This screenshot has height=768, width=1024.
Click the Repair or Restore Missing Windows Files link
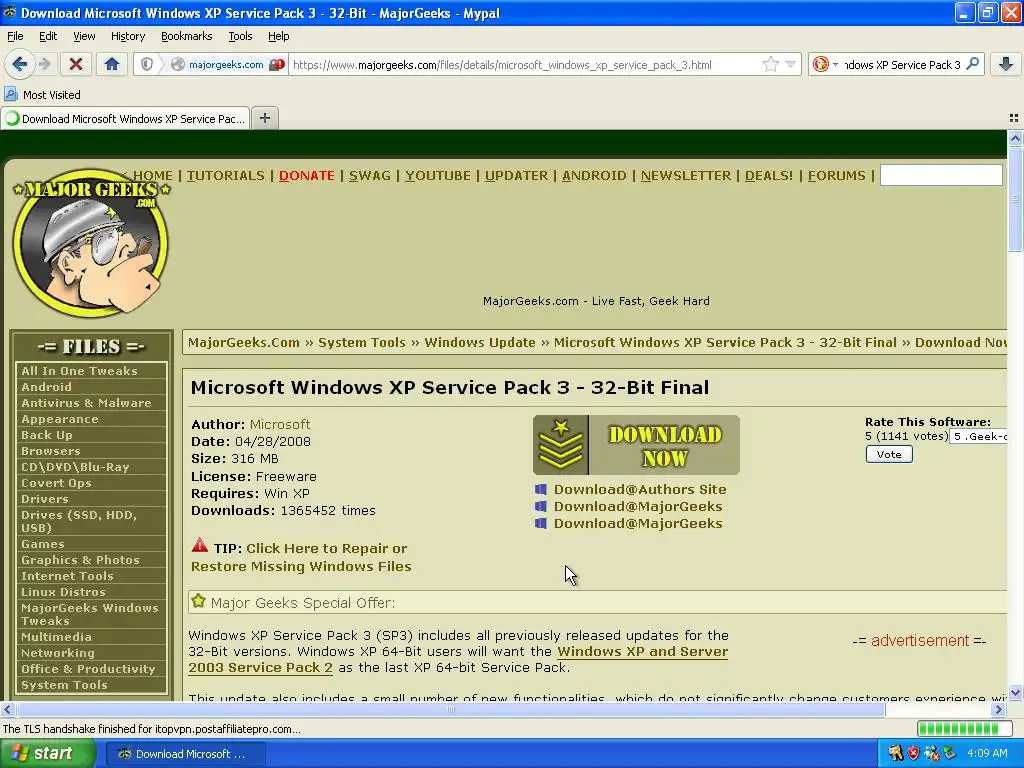(301, 557)
